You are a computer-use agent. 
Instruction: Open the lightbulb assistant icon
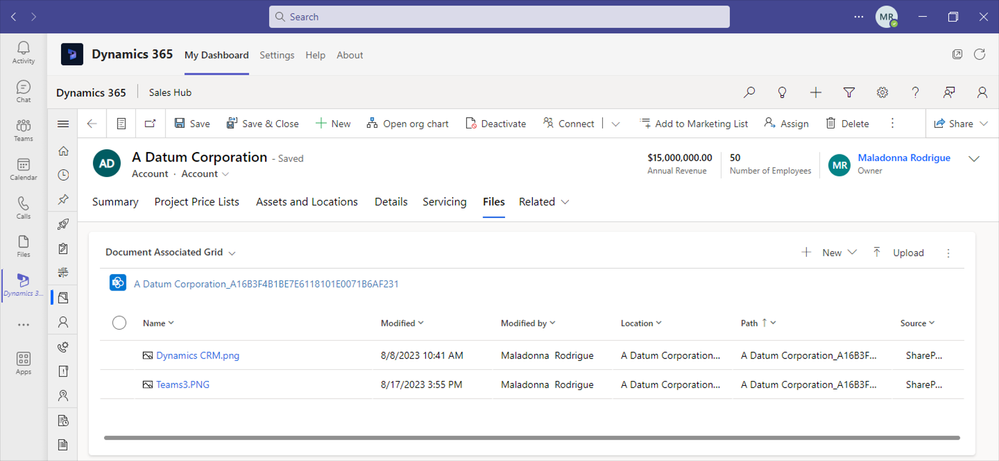point(782,92)
